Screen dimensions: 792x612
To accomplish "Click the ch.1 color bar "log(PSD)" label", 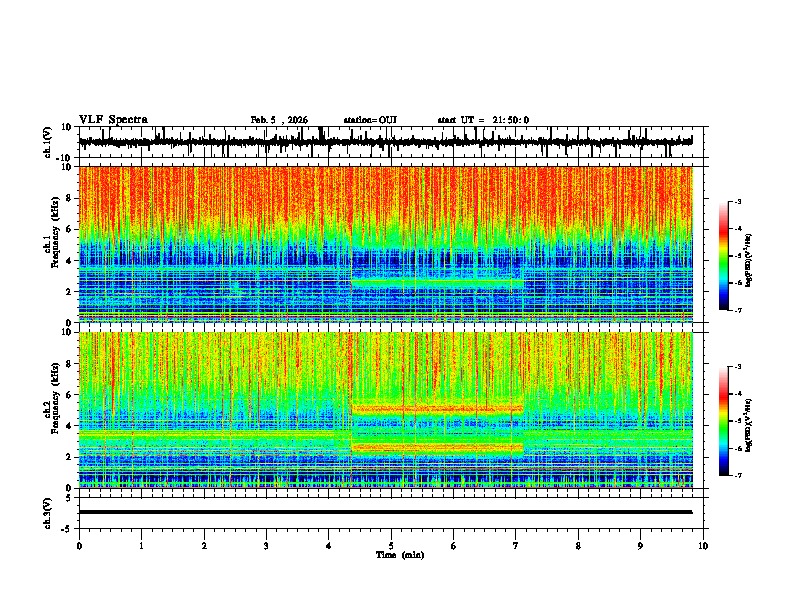I will point(749,260).
